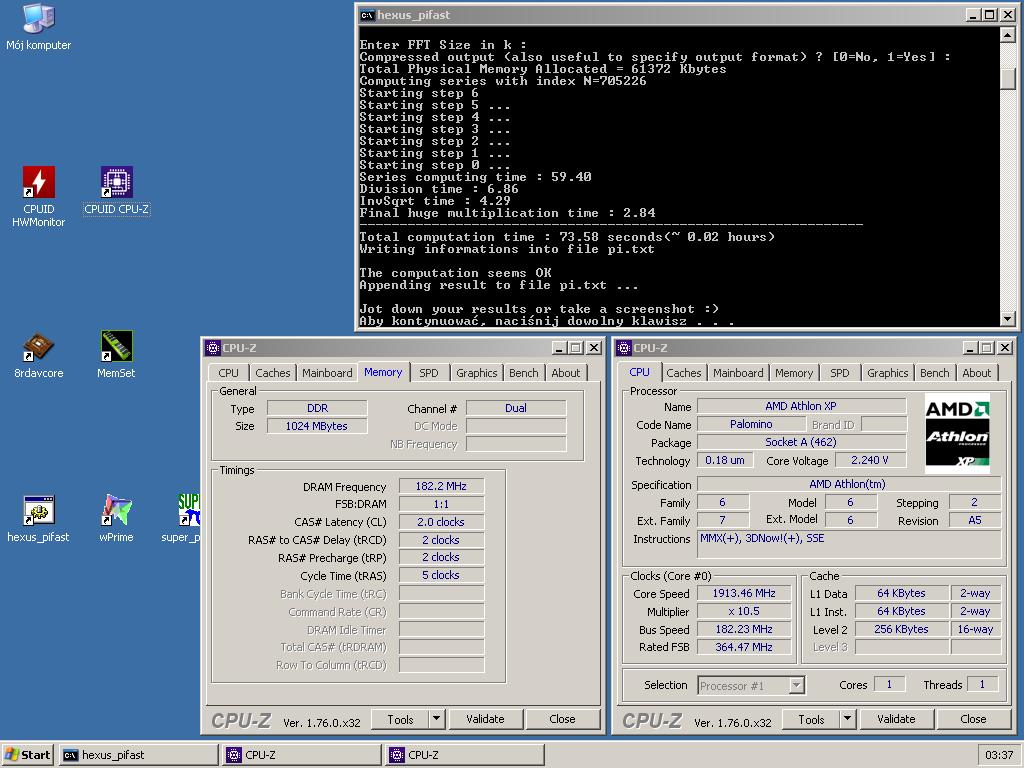Open the Processor #1 selection dropdown
This screenshot has height=768, width=1024.
pos(751,686)
